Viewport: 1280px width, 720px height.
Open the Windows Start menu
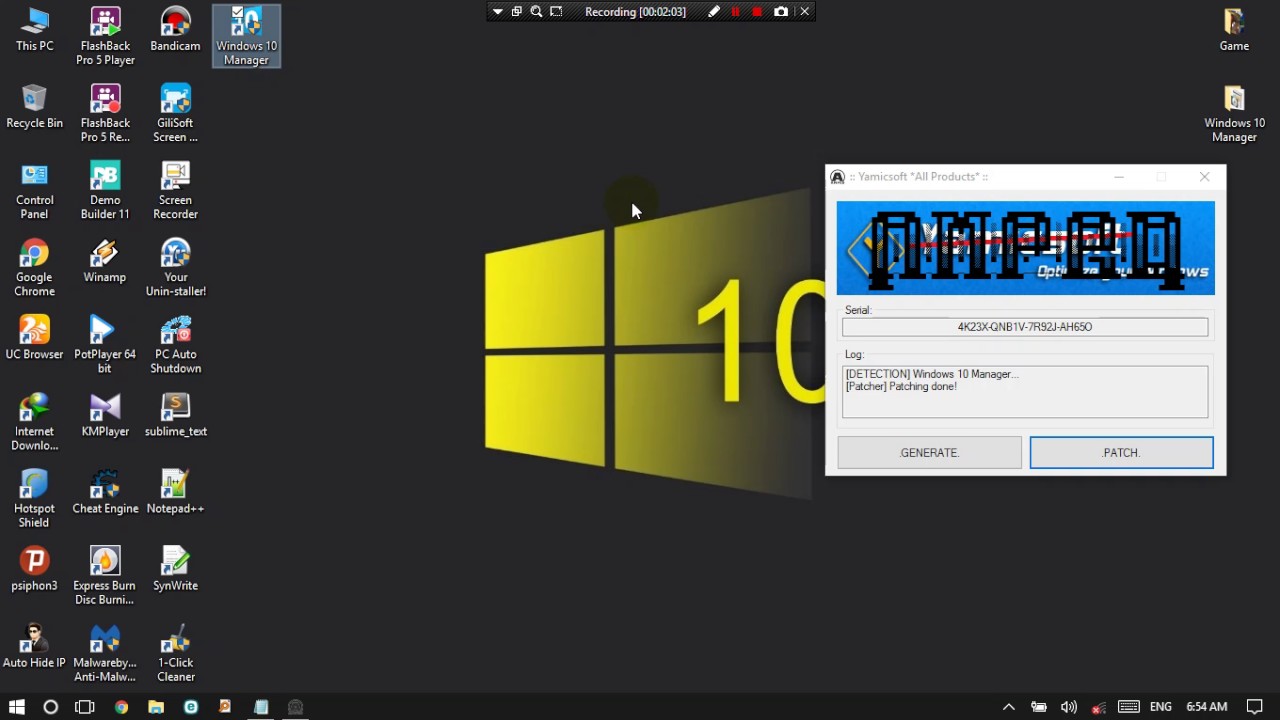tap(16, 707)
